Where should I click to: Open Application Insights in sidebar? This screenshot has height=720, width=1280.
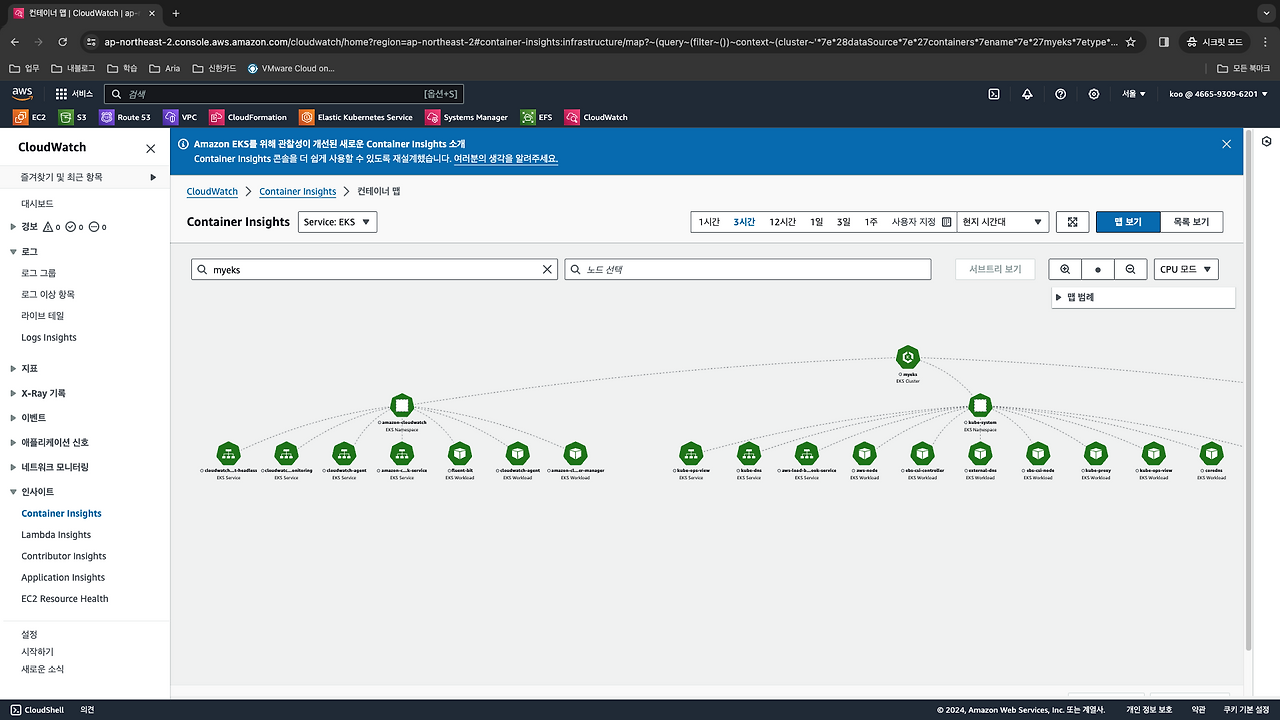pos(63,577)
